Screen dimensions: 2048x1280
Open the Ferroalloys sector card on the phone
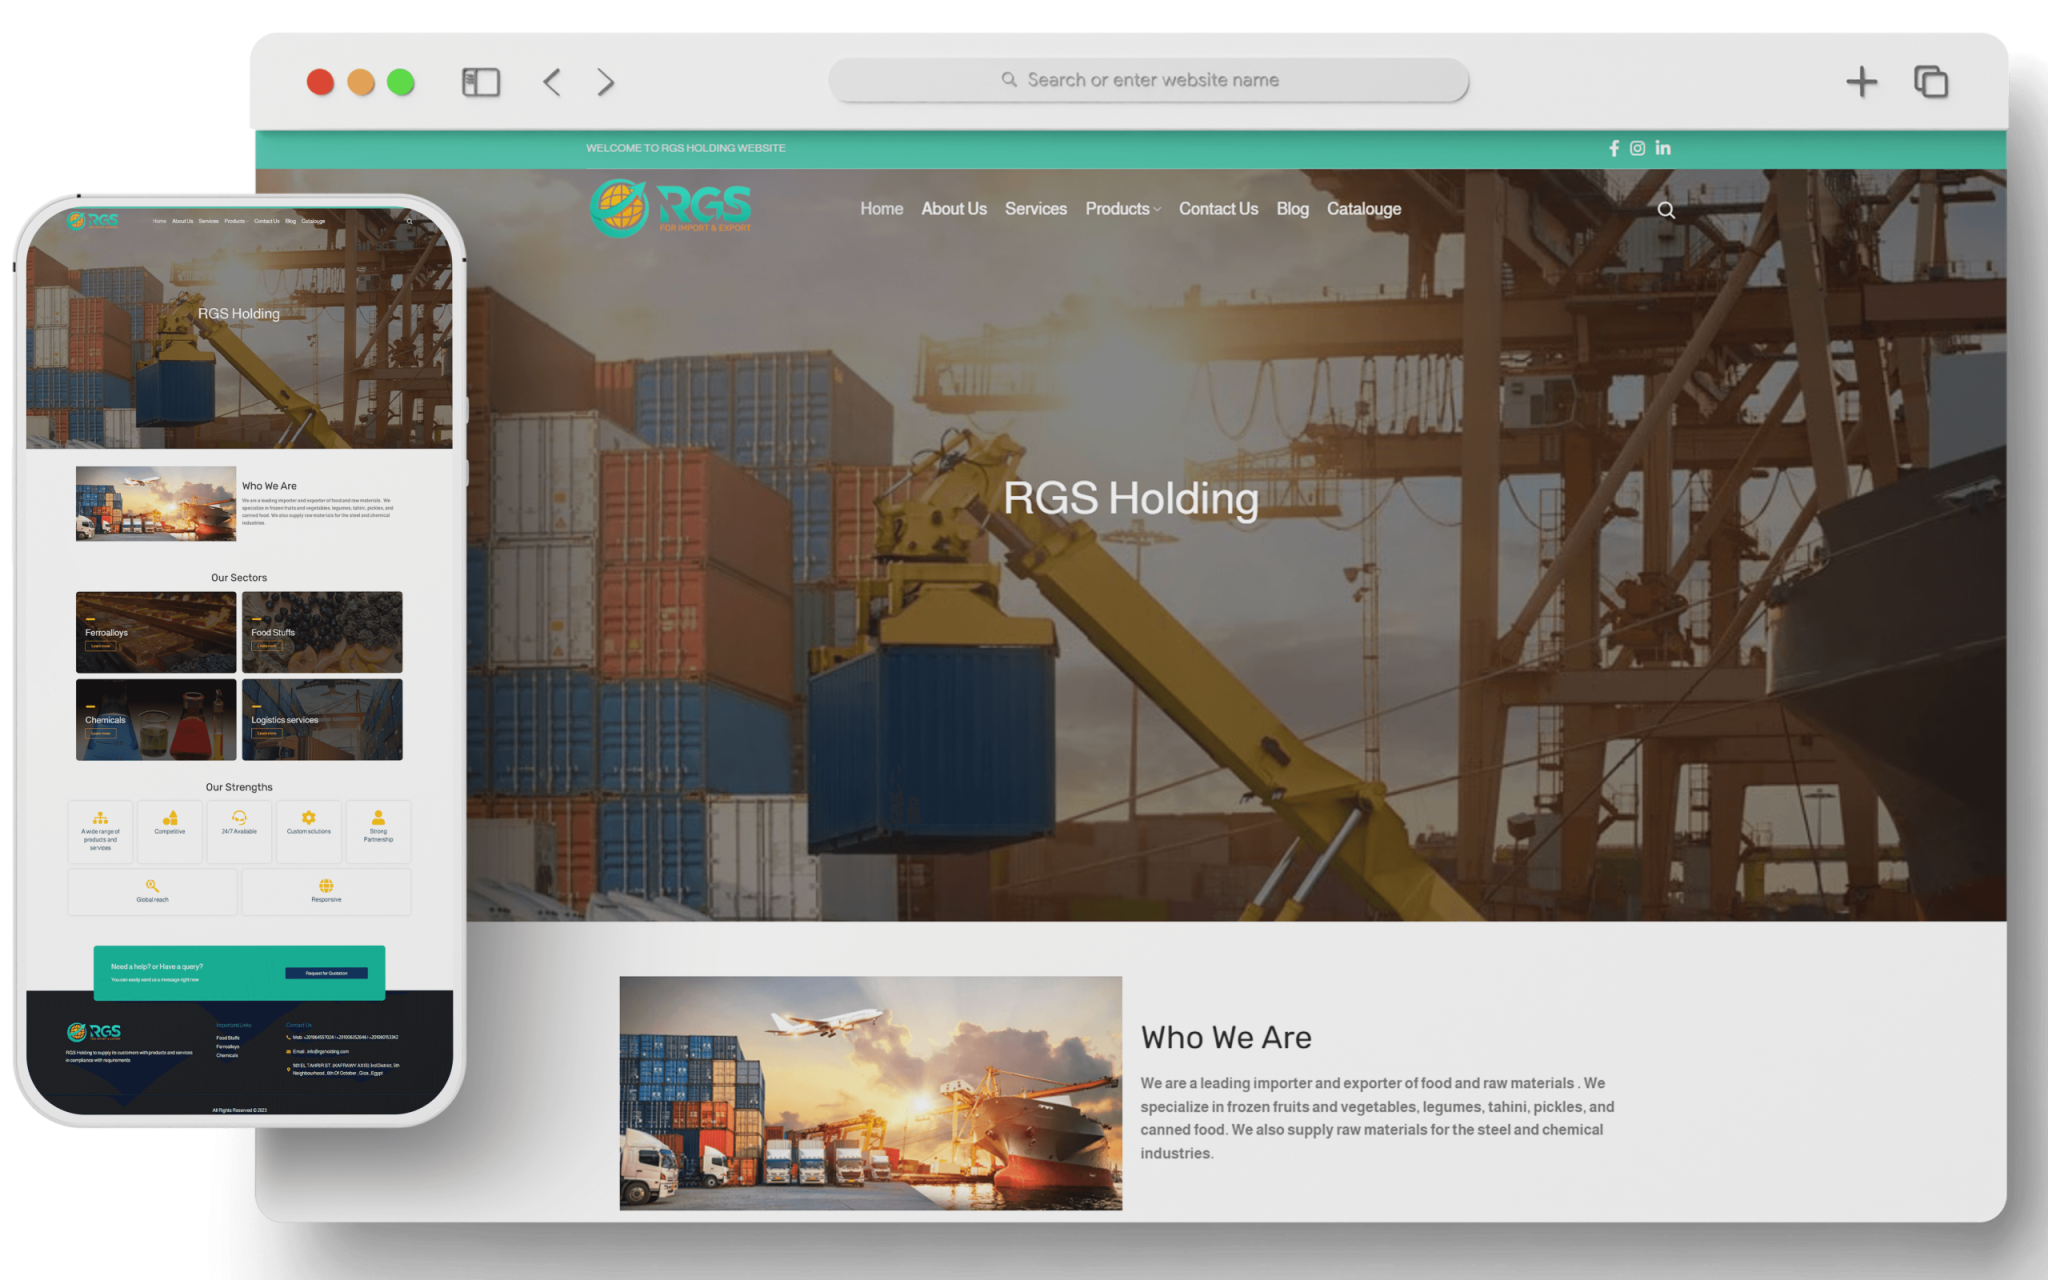156,632
